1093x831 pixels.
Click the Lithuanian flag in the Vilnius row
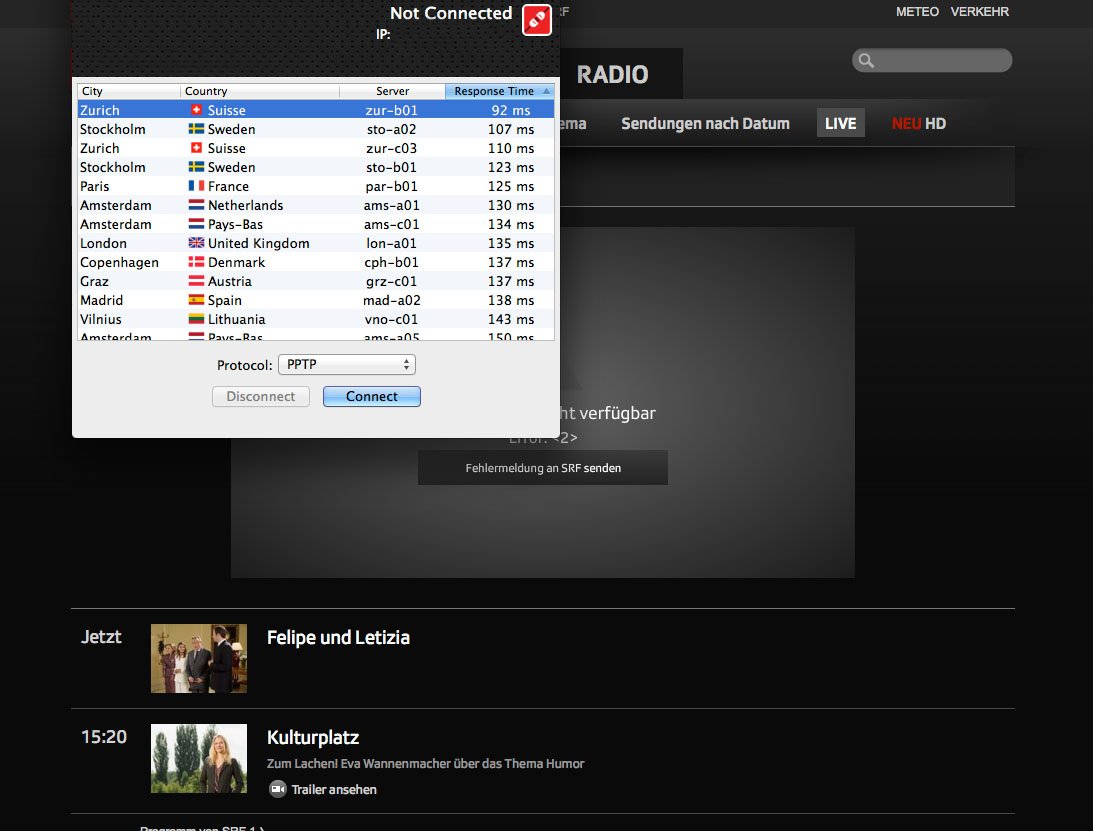click(197, 319)
